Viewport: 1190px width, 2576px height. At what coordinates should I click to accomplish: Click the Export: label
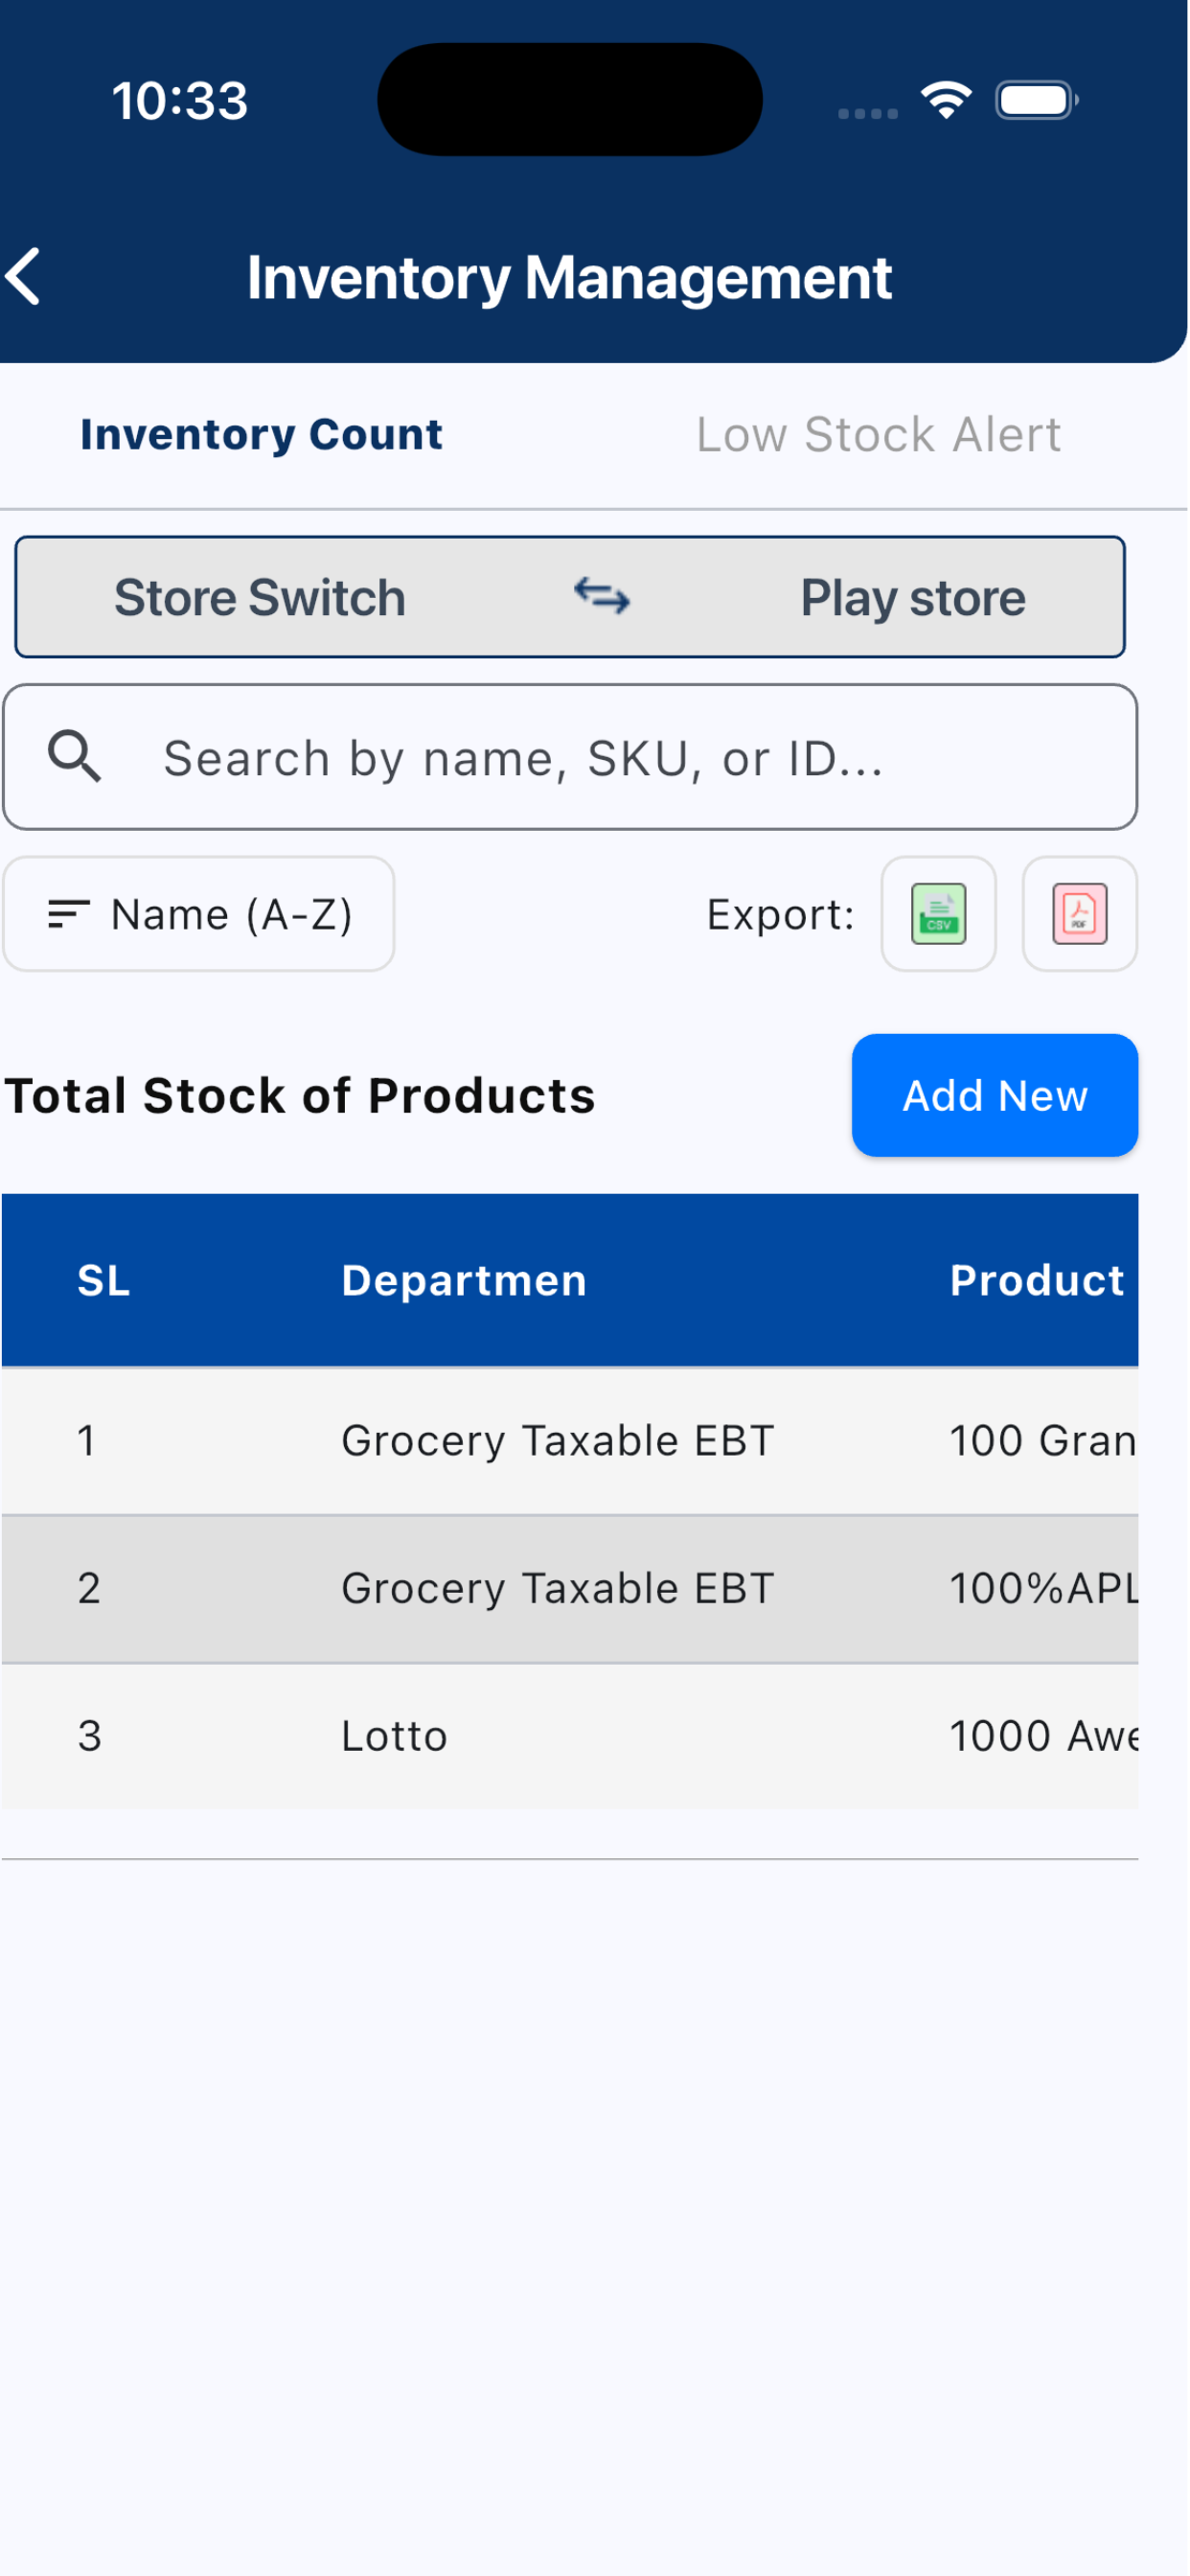pos(781,914)
